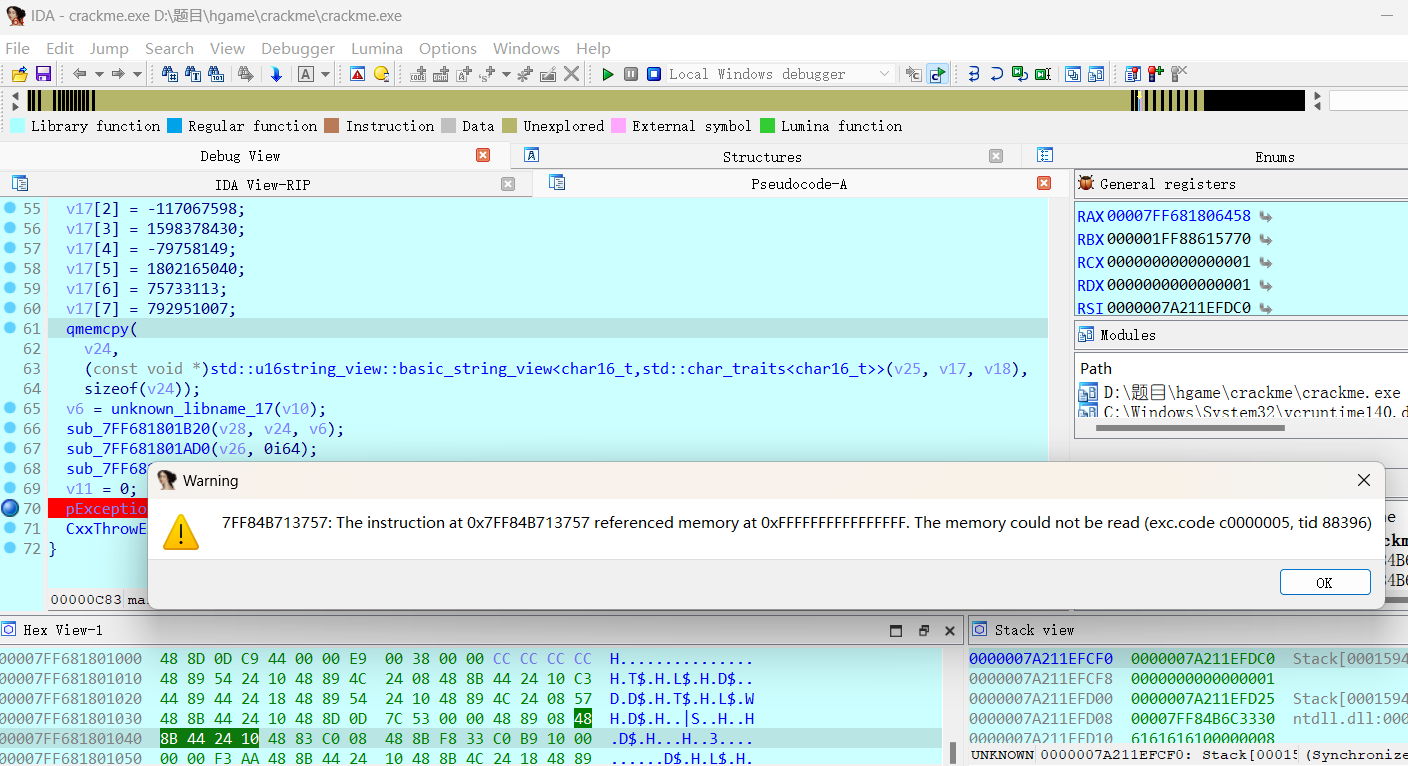The width and height of the screenshot is (1408, 766).
Task: Switch to the Structures tab
Action: (762, 157)
